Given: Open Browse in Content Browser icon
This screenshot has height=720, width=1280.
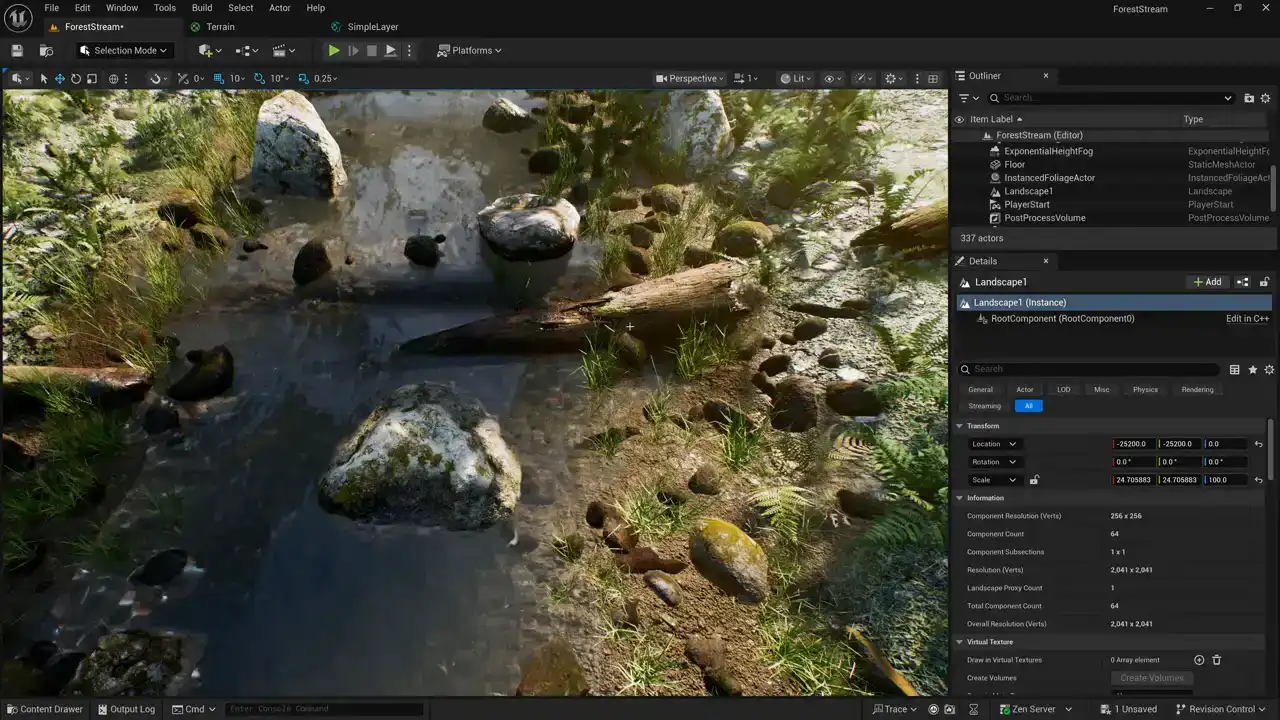Looking at the screenshot, I should 46,51.
